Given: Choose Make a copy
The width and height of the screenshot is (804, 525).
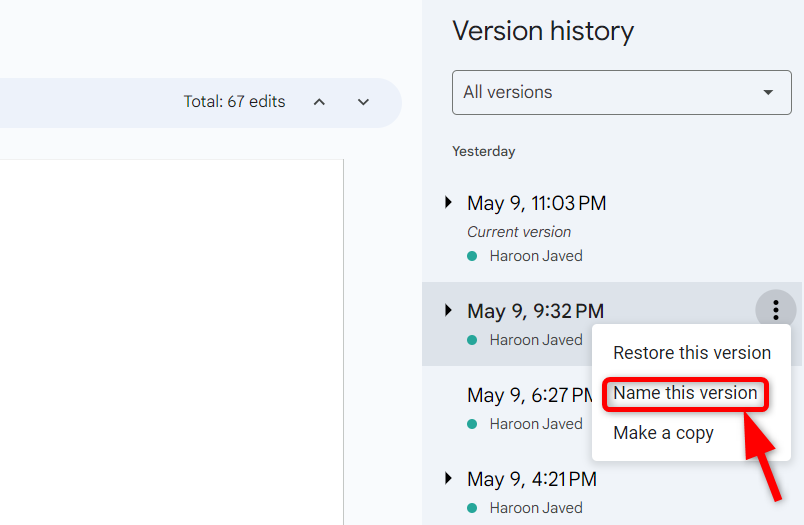Looking at the screenshot, I should tap(663, 433).
